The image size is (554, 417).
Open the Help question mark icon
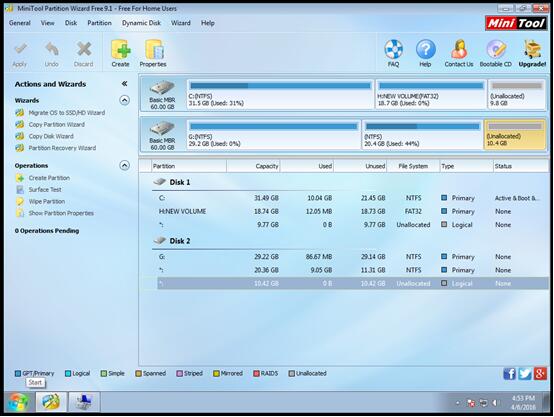tap(425, 49)
